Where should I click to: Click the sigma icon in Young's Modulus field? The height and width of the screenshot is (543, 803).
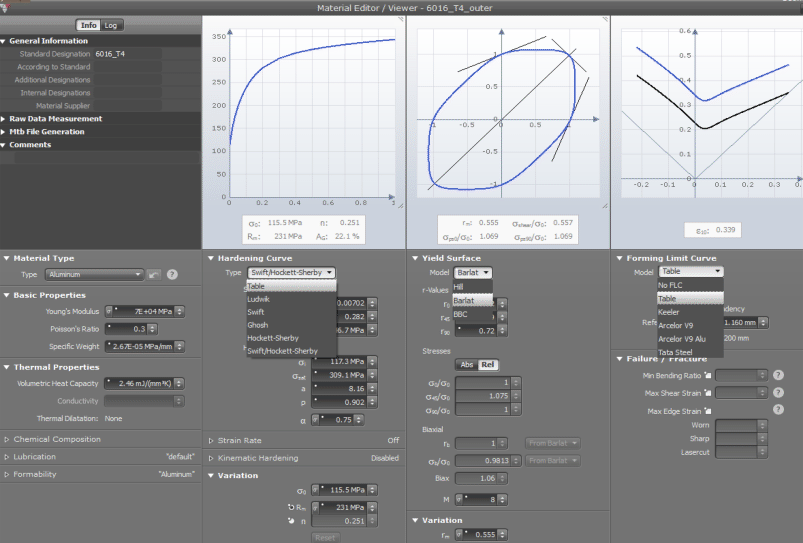(111, 310)
